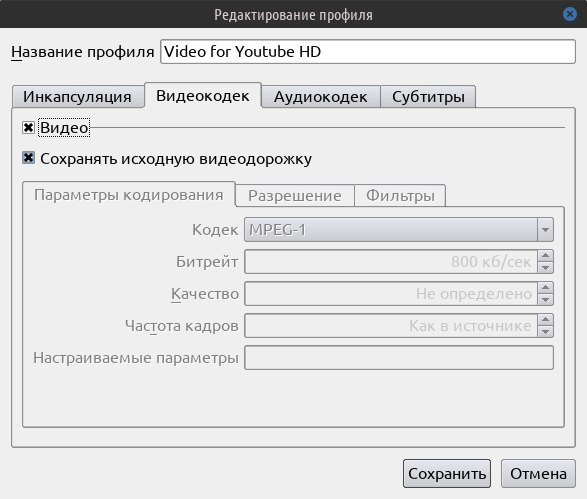
Task: Save the profile with Сохранить
Action: coord(447,474)
